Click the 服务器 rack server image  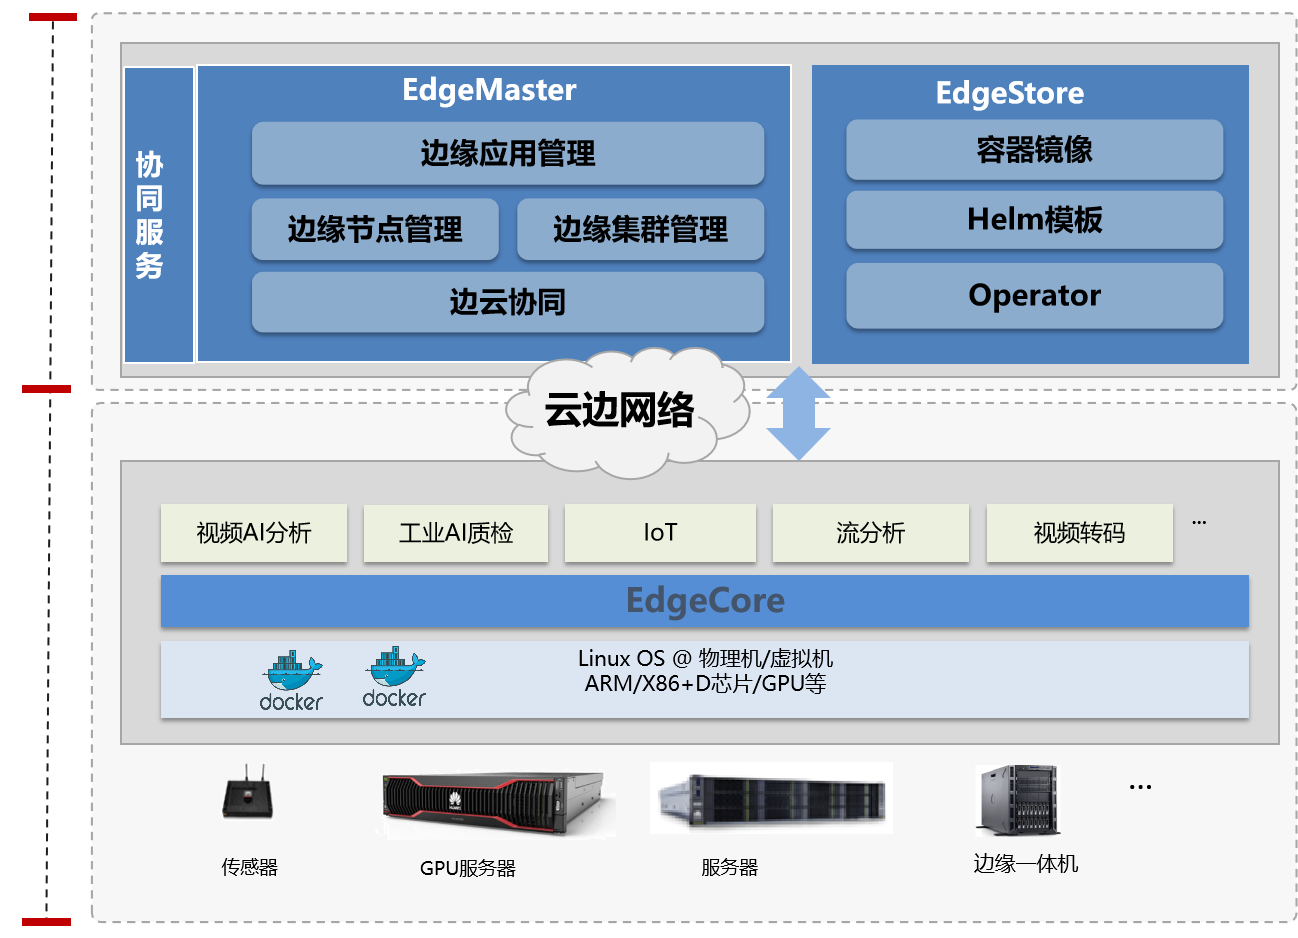(x=771, y=799)
